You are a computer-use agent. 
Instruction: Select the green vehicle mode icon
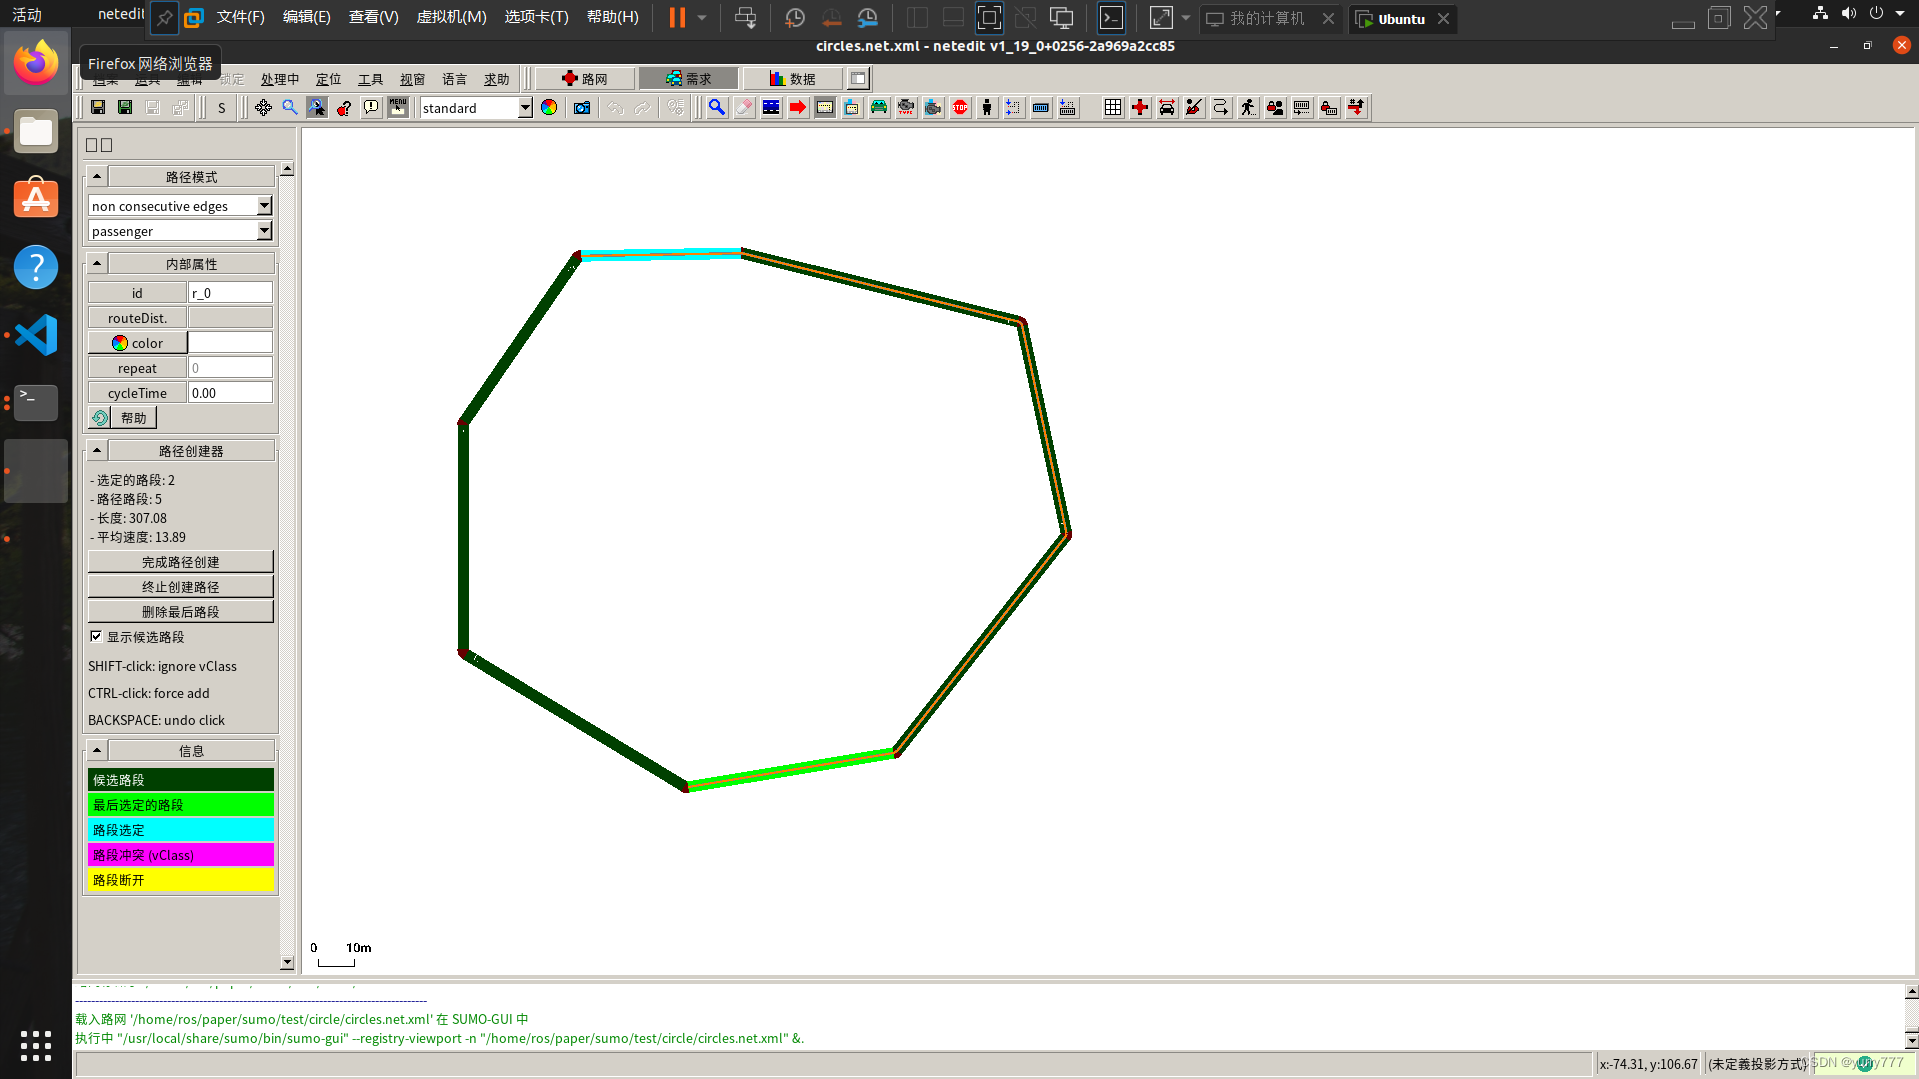[879, 108]
